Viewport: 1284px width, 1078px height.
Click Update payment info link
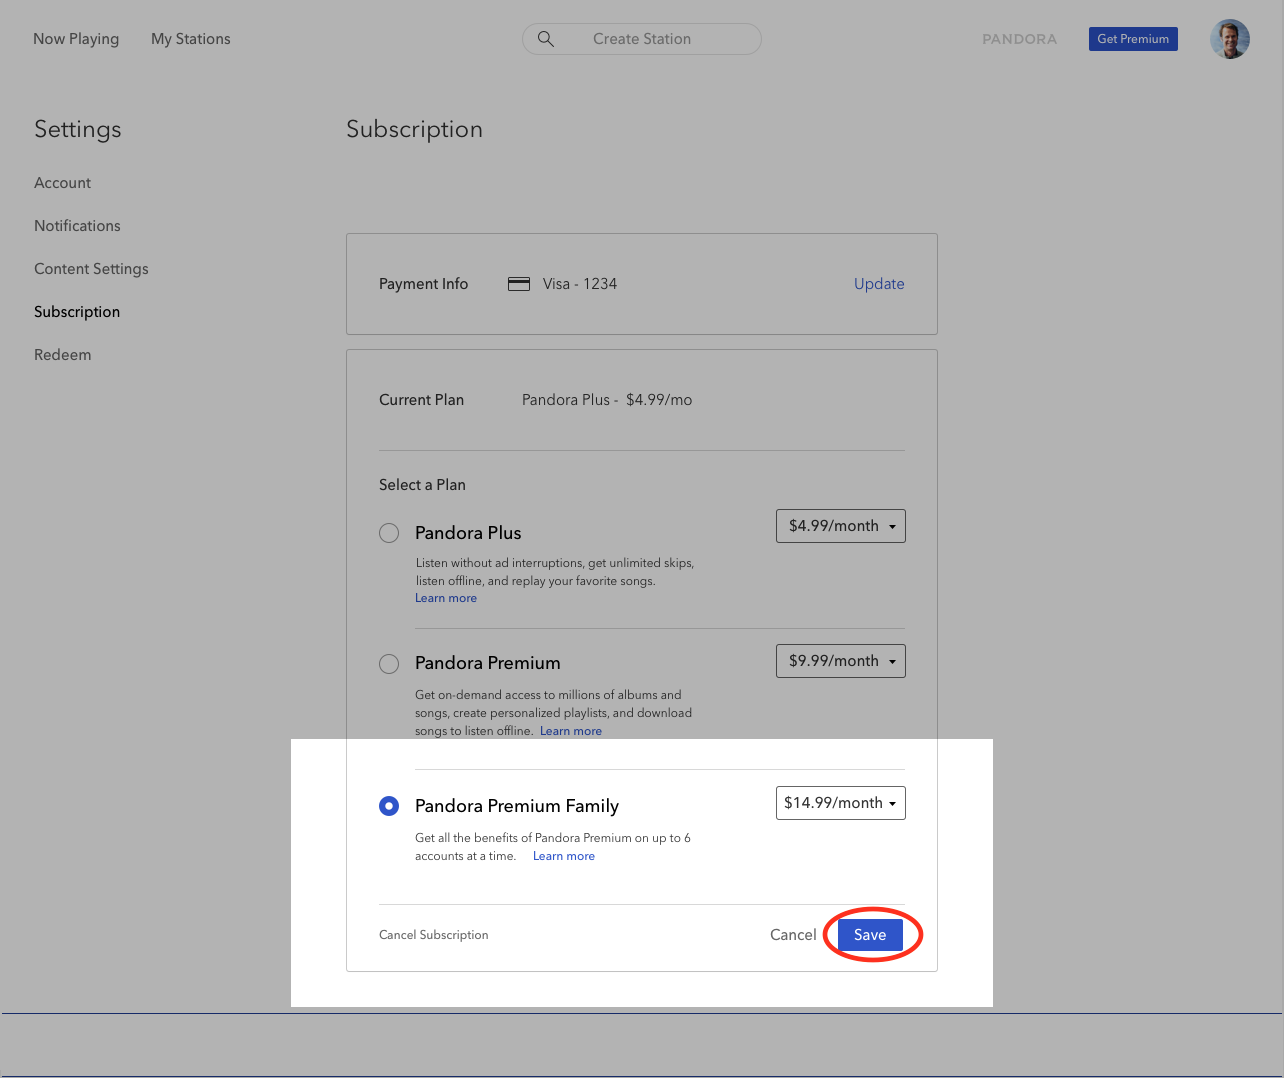(x=879, y=284)
